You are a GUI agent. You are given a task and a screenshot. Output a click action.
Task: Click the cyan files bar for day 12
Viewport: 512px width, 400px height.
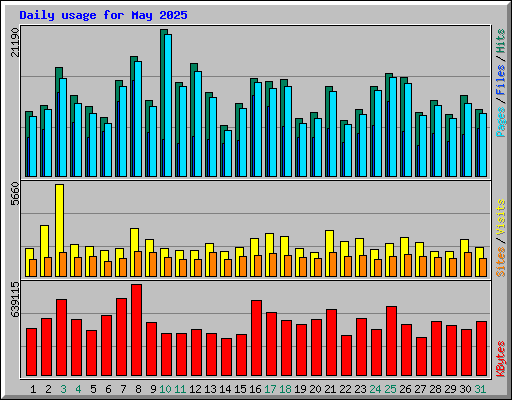coord(198,124)
